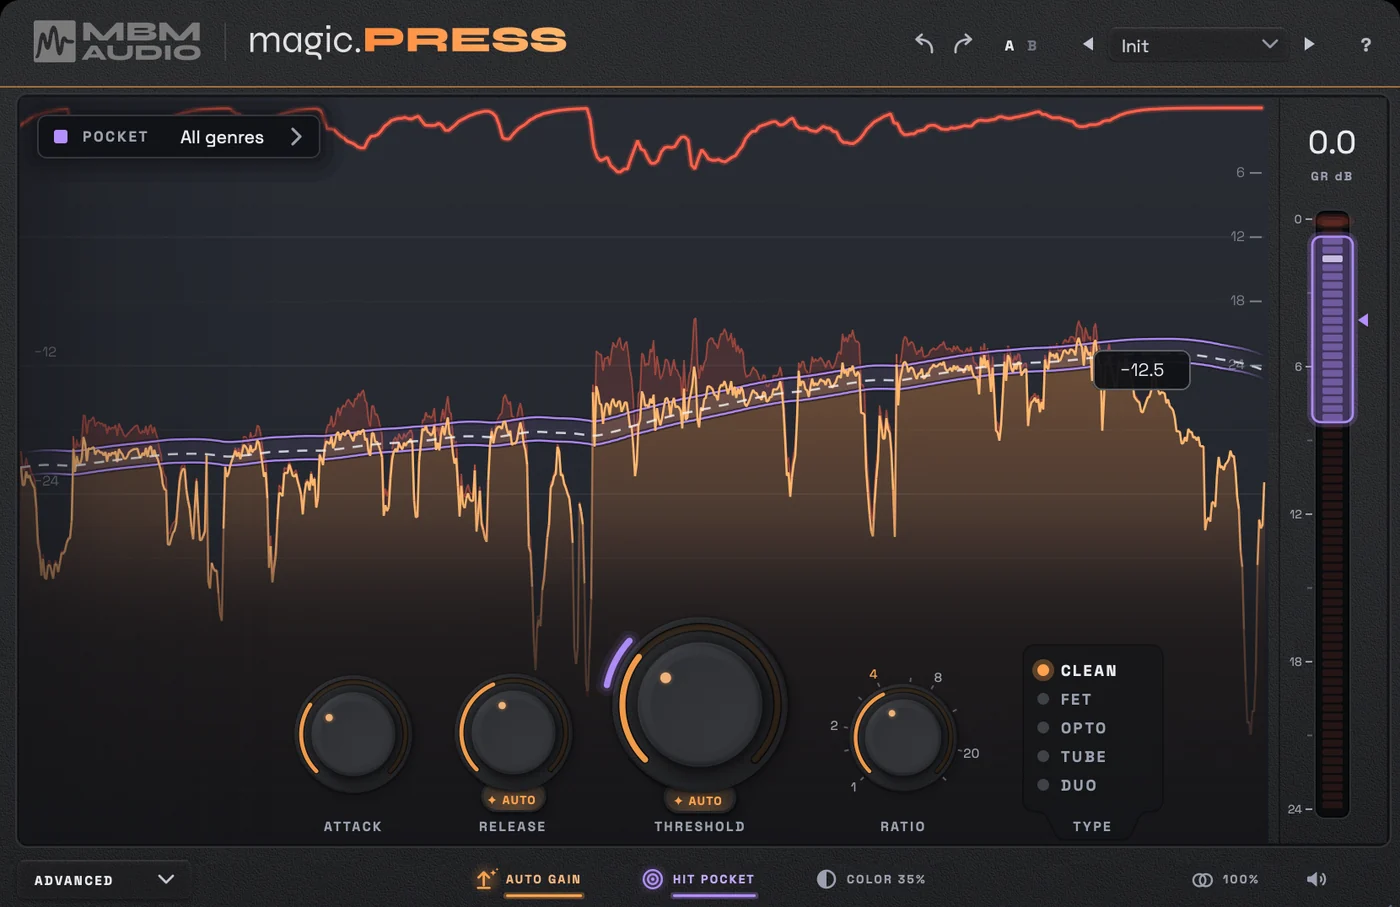Screen dimensions: 1400x907
Task: Expand the ADVANCED panel dropdown
Action: coord(104,880)
